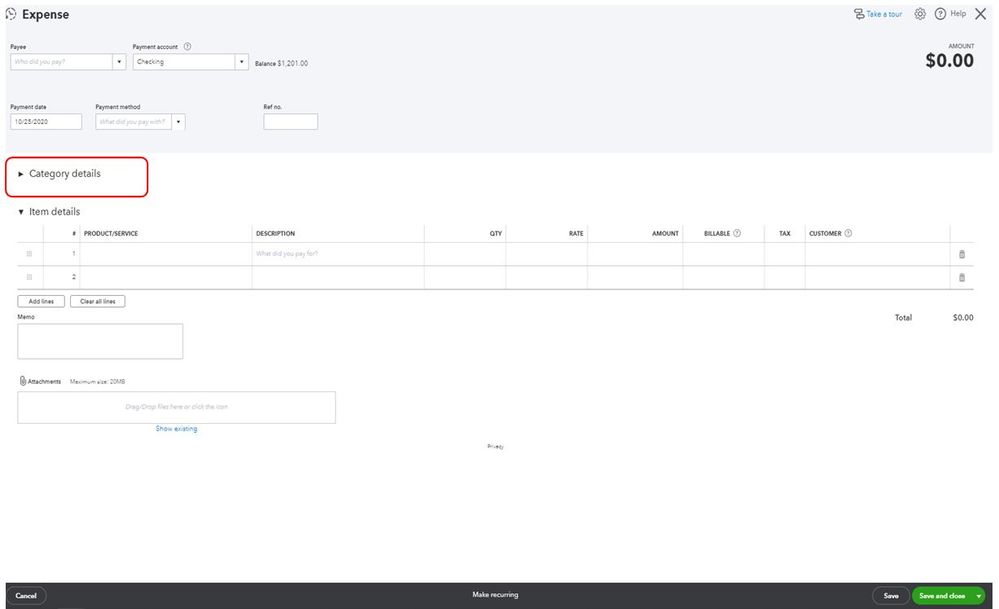Click the Take a tour link
999x609 pixels.
[x=884, y=14]
